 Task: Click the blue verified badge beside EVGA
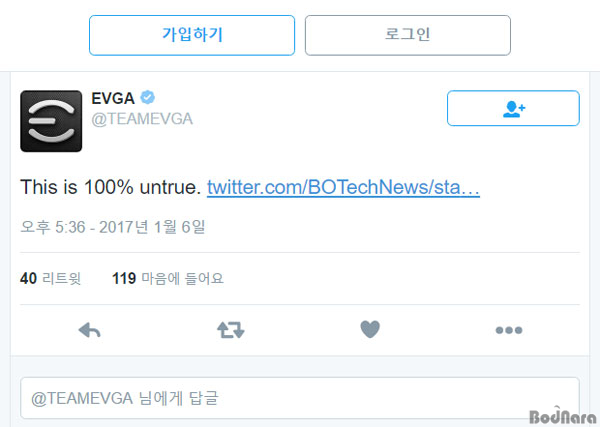(x=147, y=98)
